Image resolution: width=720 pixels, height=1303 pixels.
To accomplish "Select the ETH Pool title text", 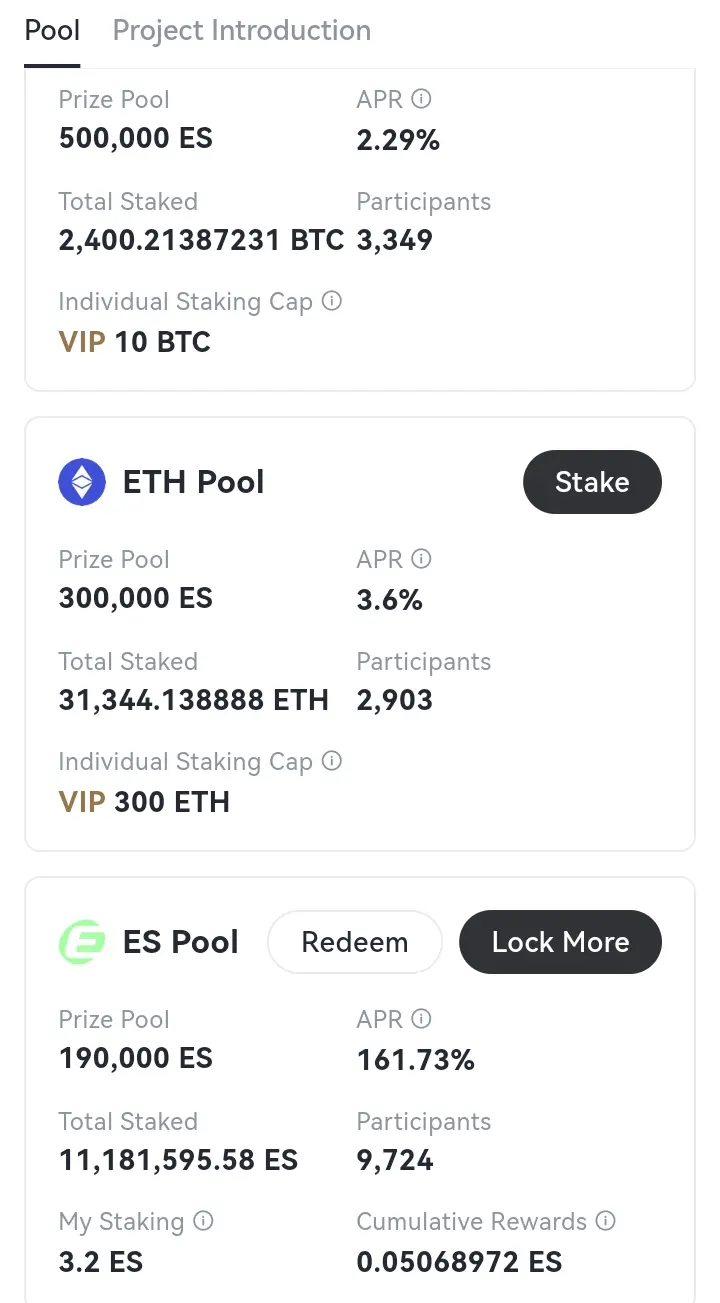I will click(x=193, y=482).
